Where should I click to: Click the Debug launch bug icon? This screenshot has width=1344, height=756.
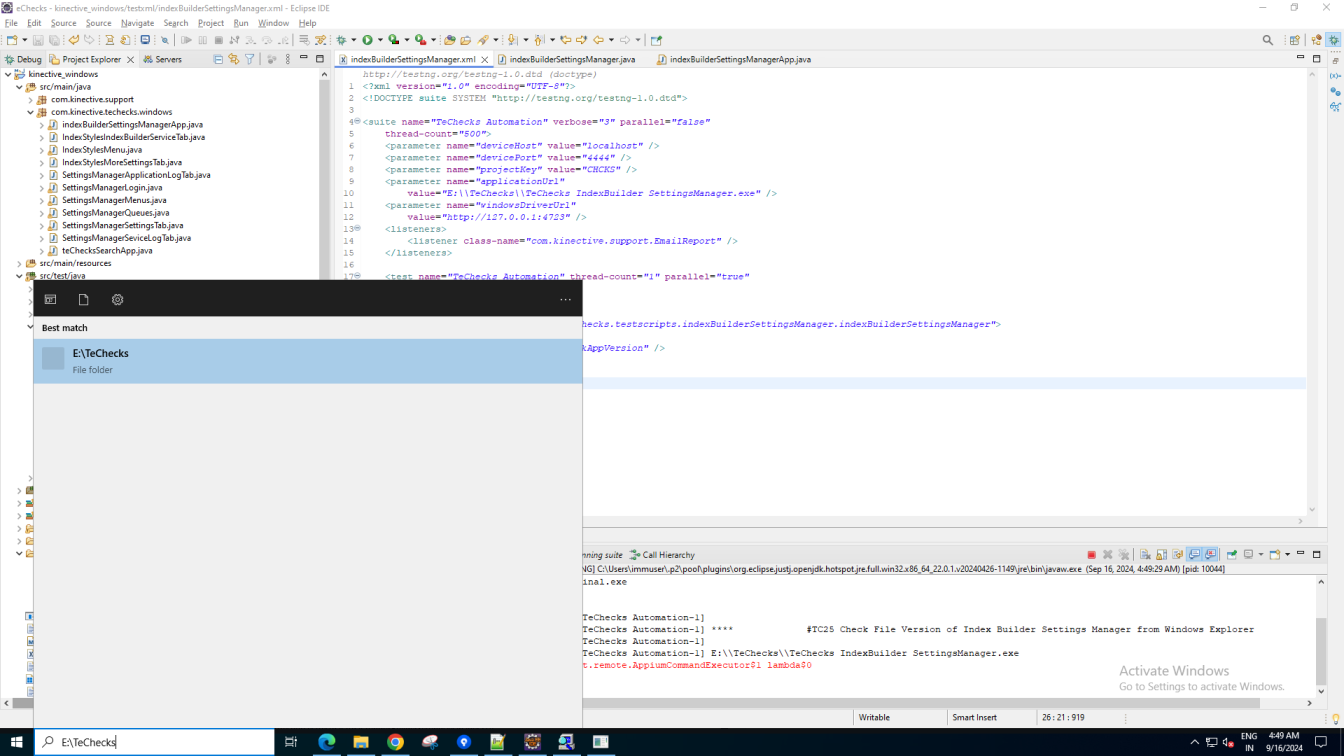[341, 40]
